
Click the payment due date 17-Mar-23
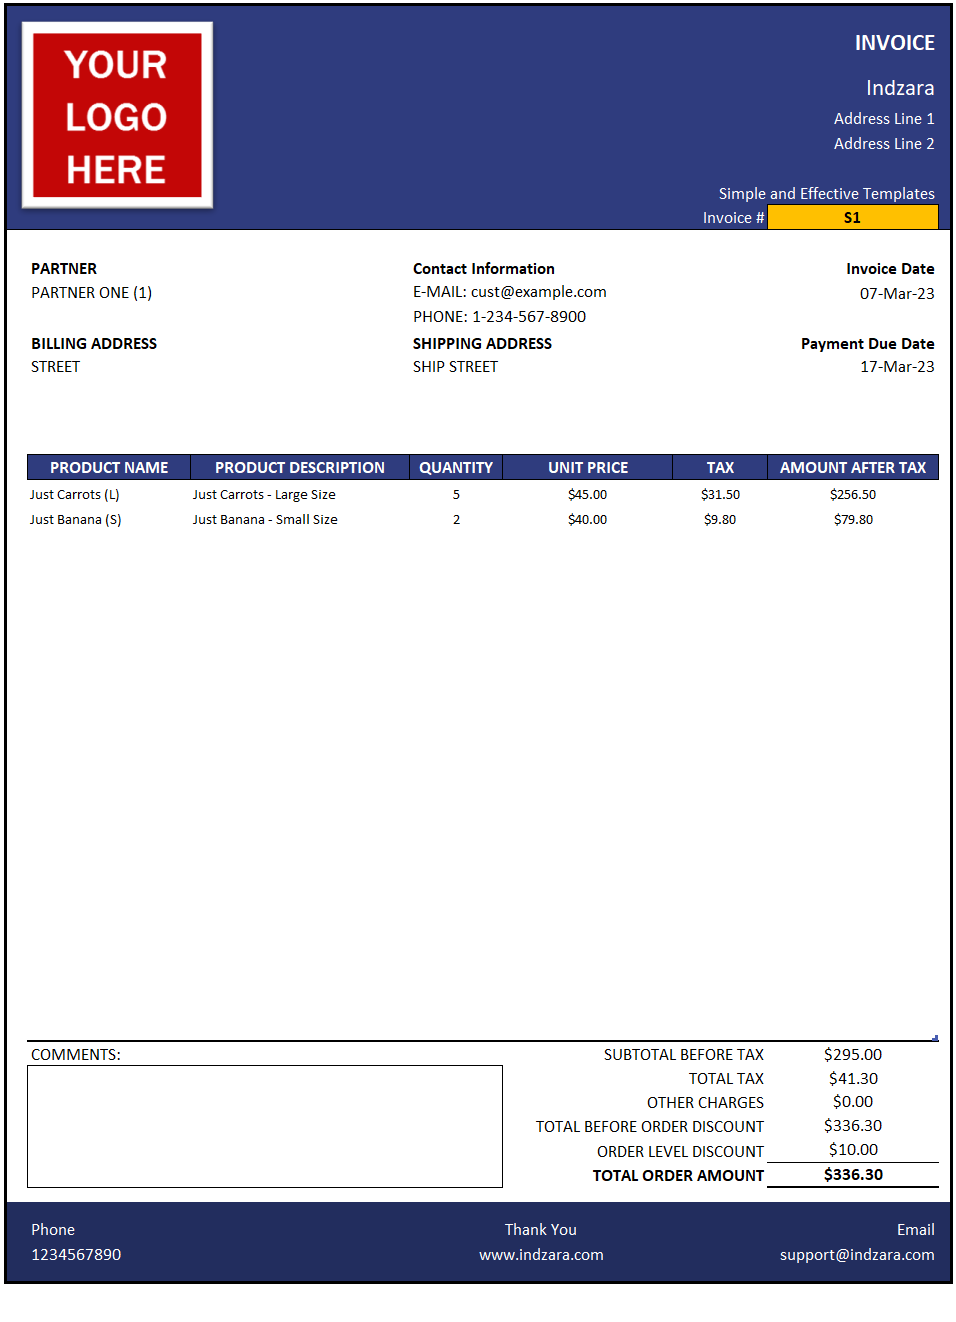coord(897,366)
